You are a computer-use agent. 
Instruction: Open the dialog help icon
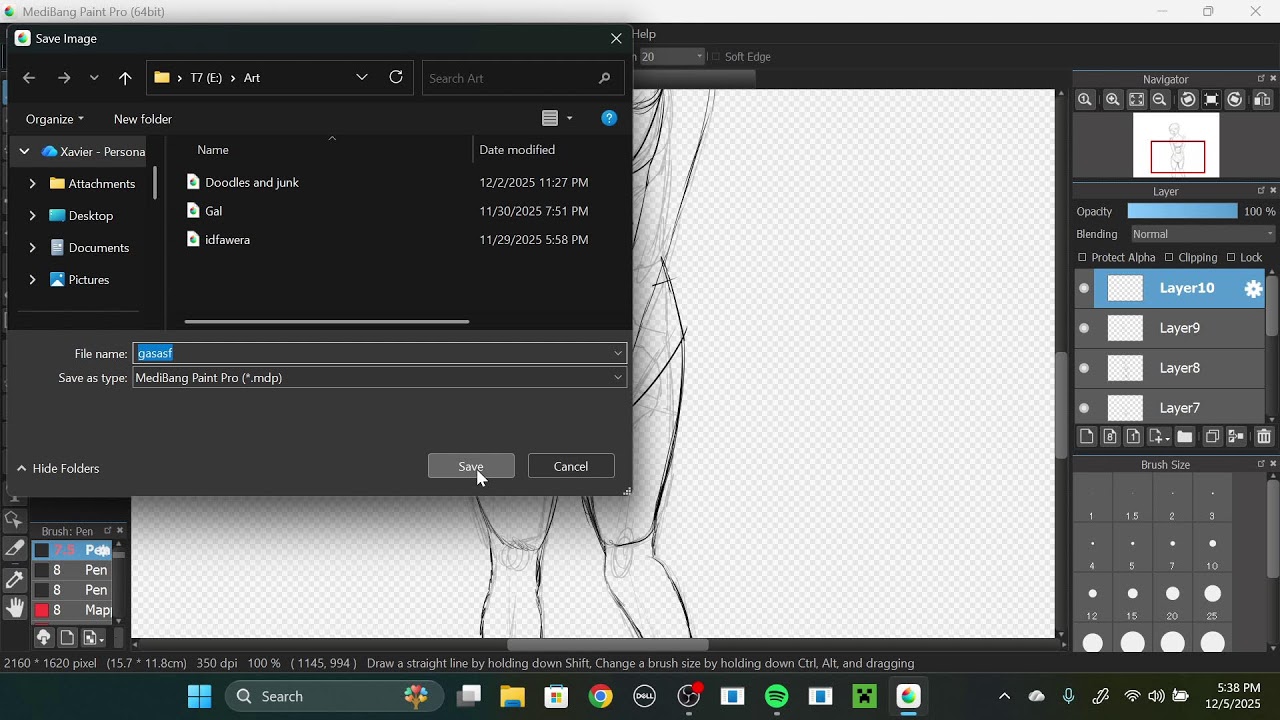(609, 118)
